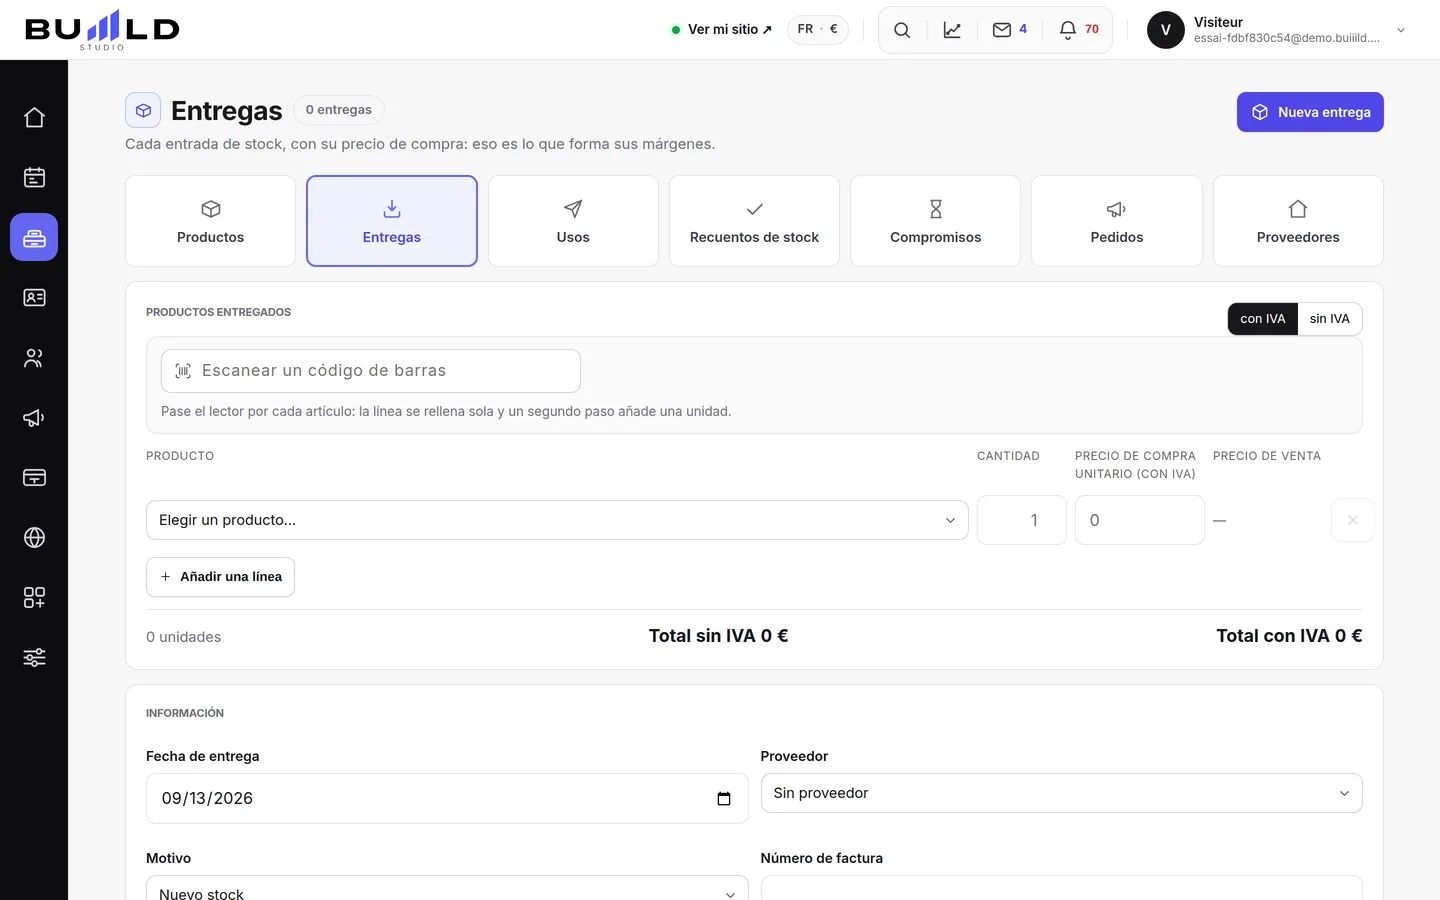Open the megaphone marketing icon in sidebar
The image size is (1440, 900).
(x=34, y=417)
